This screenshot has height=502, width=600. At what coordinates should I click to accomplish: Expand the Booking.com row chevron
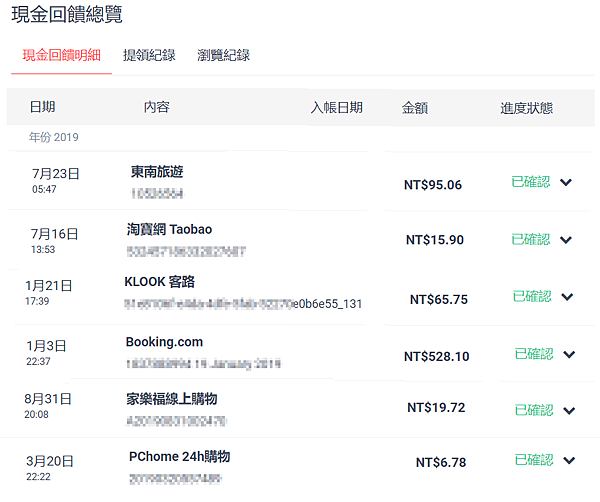569,354
